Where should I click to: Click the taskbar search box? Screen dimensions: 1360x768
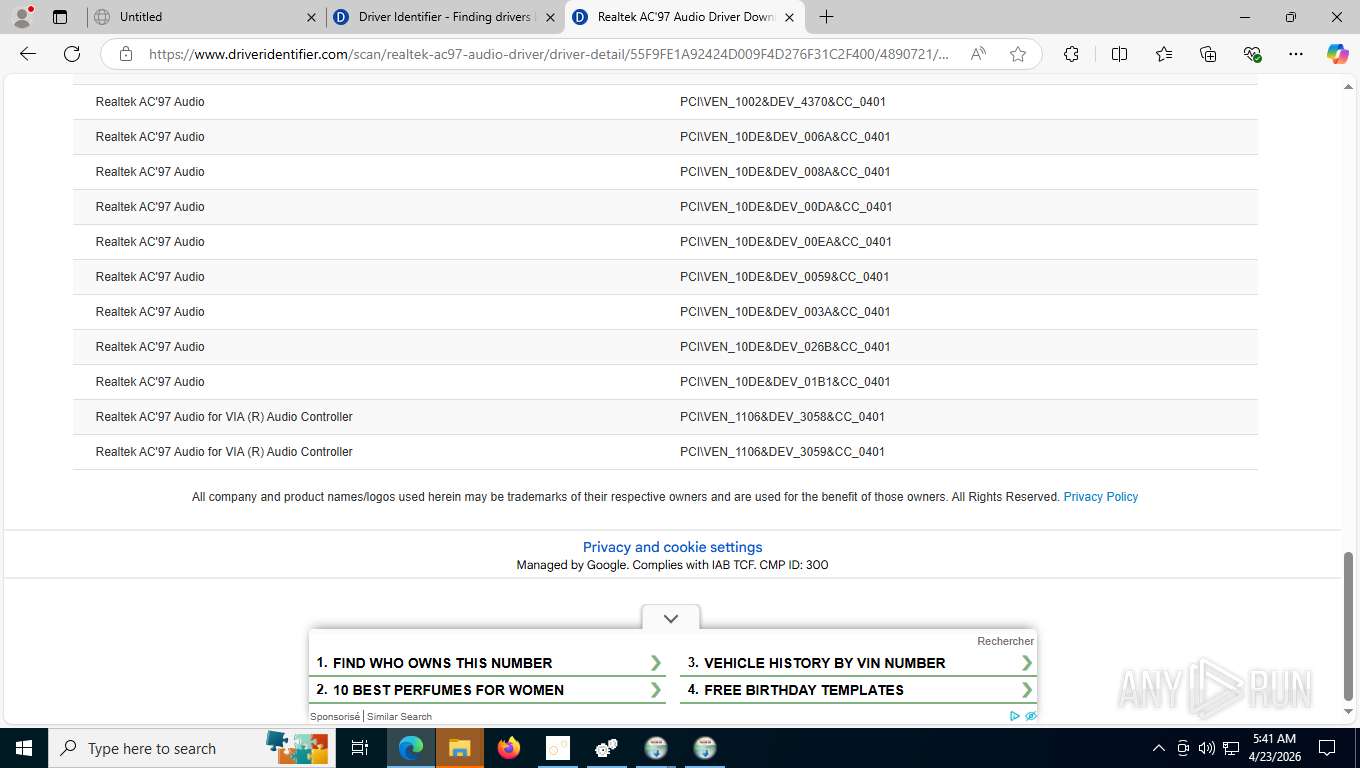pyautogui.click(x=190, y=748)
